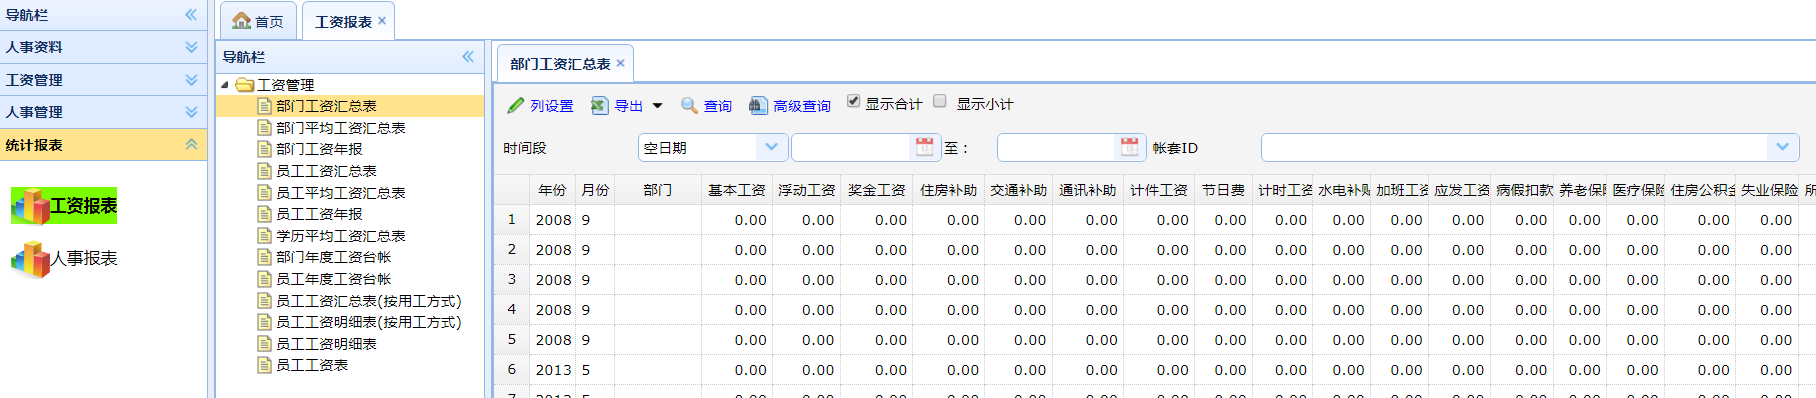
Task: Close the 部门工资汇总表 content tab
Action: click(x=620, y=63)
